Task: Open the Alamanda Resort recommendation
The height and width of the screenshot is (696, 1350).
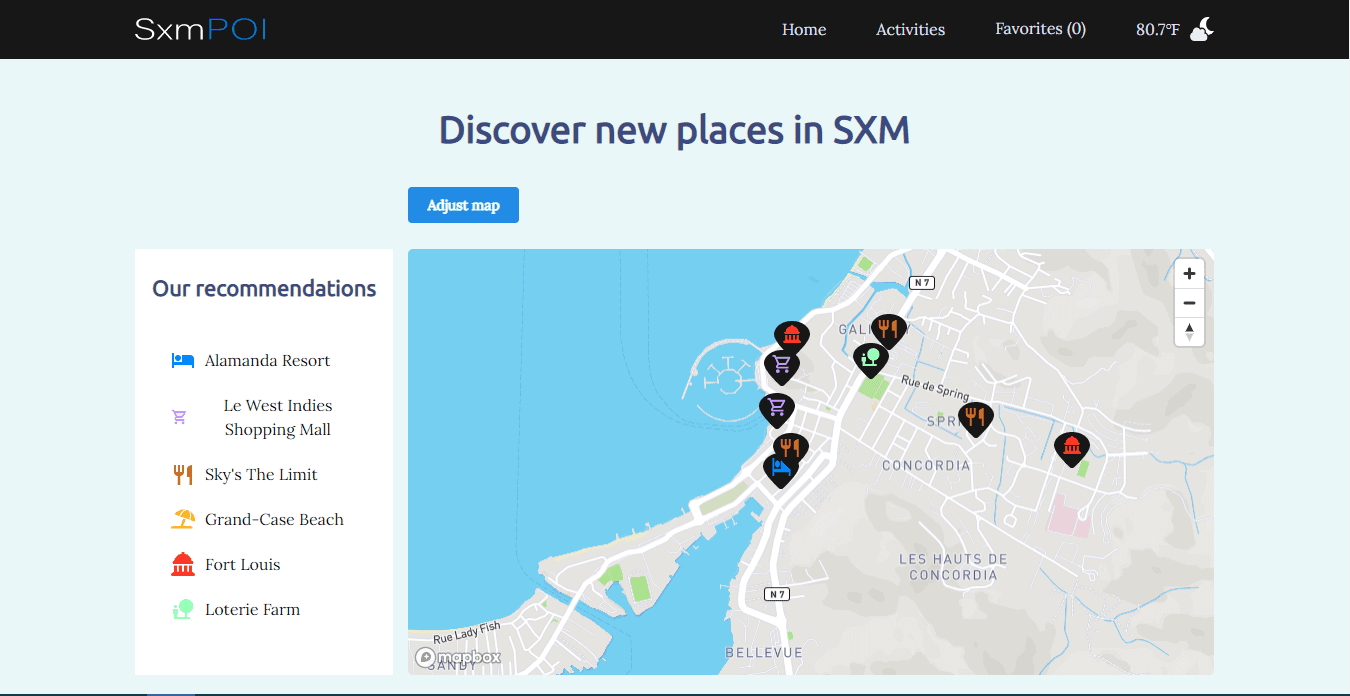Action: click(x=267, y=361)
